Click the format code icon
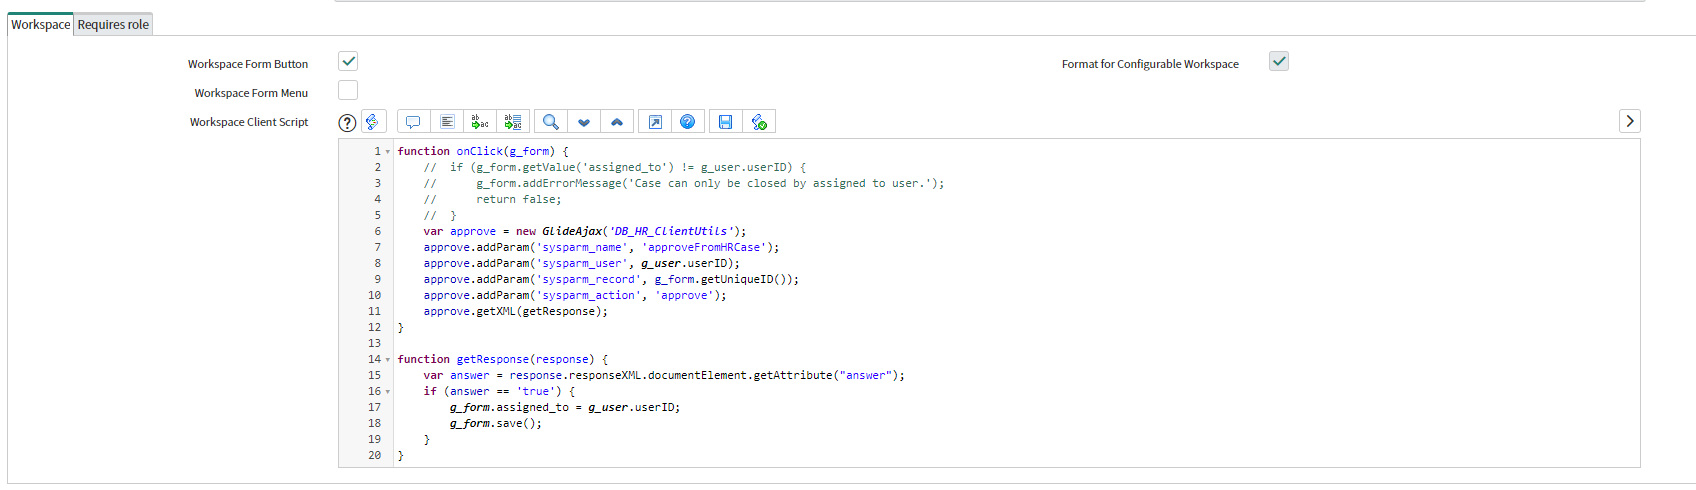This screenshot has height=490, width=1696. [x=447, y=122]
